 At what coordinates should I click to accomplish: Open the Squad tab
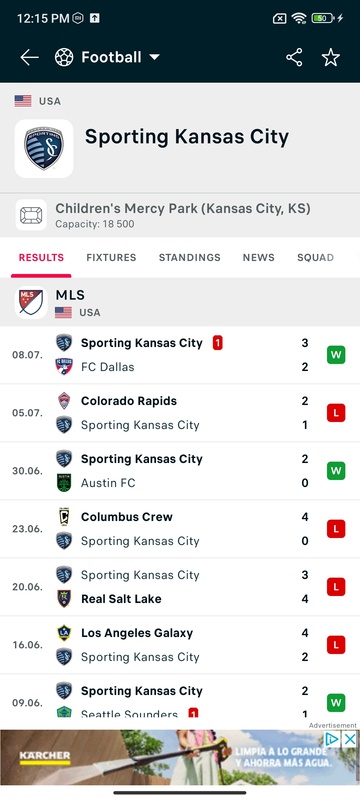[x=316, y=258]
